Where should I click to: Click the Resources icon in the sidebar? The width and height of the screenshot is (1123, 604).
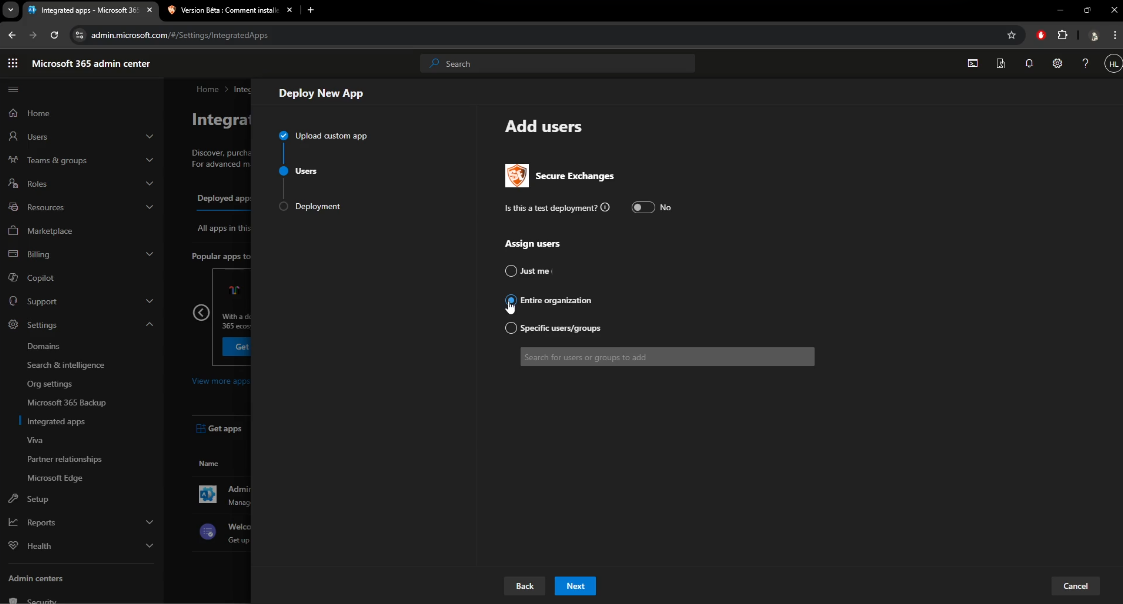[13, 207]
